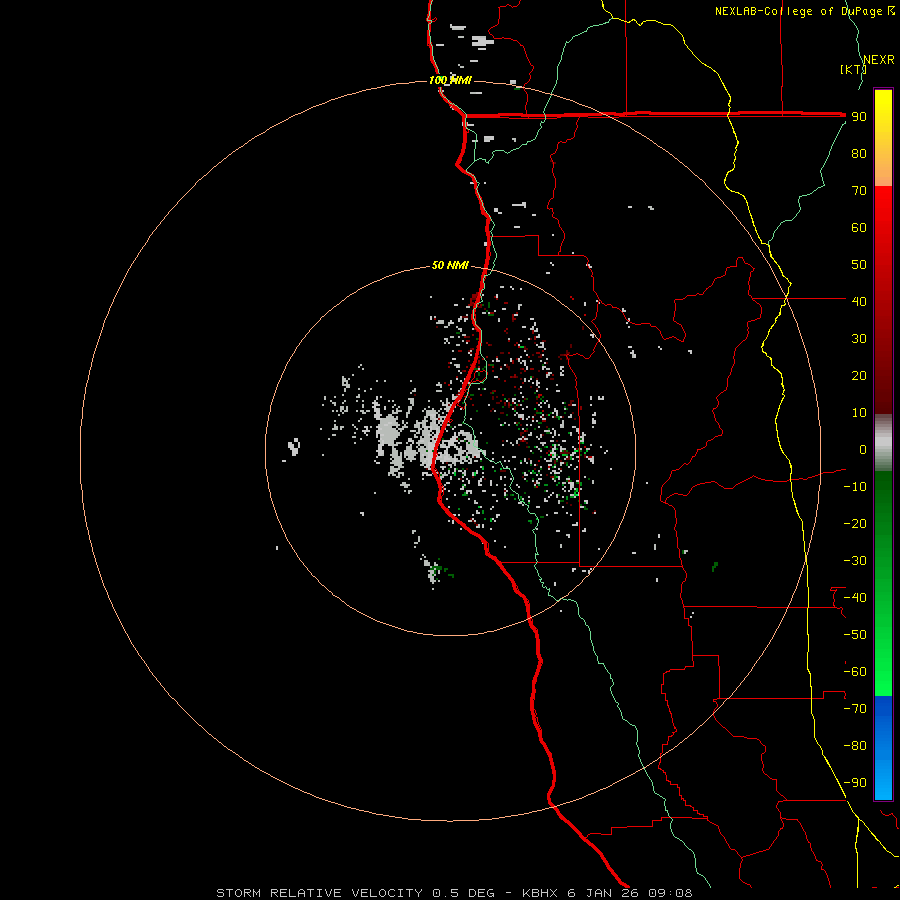
Task: Select the 0 value on velocity scale
Action: pyautogui.click(x=863, y=449)
